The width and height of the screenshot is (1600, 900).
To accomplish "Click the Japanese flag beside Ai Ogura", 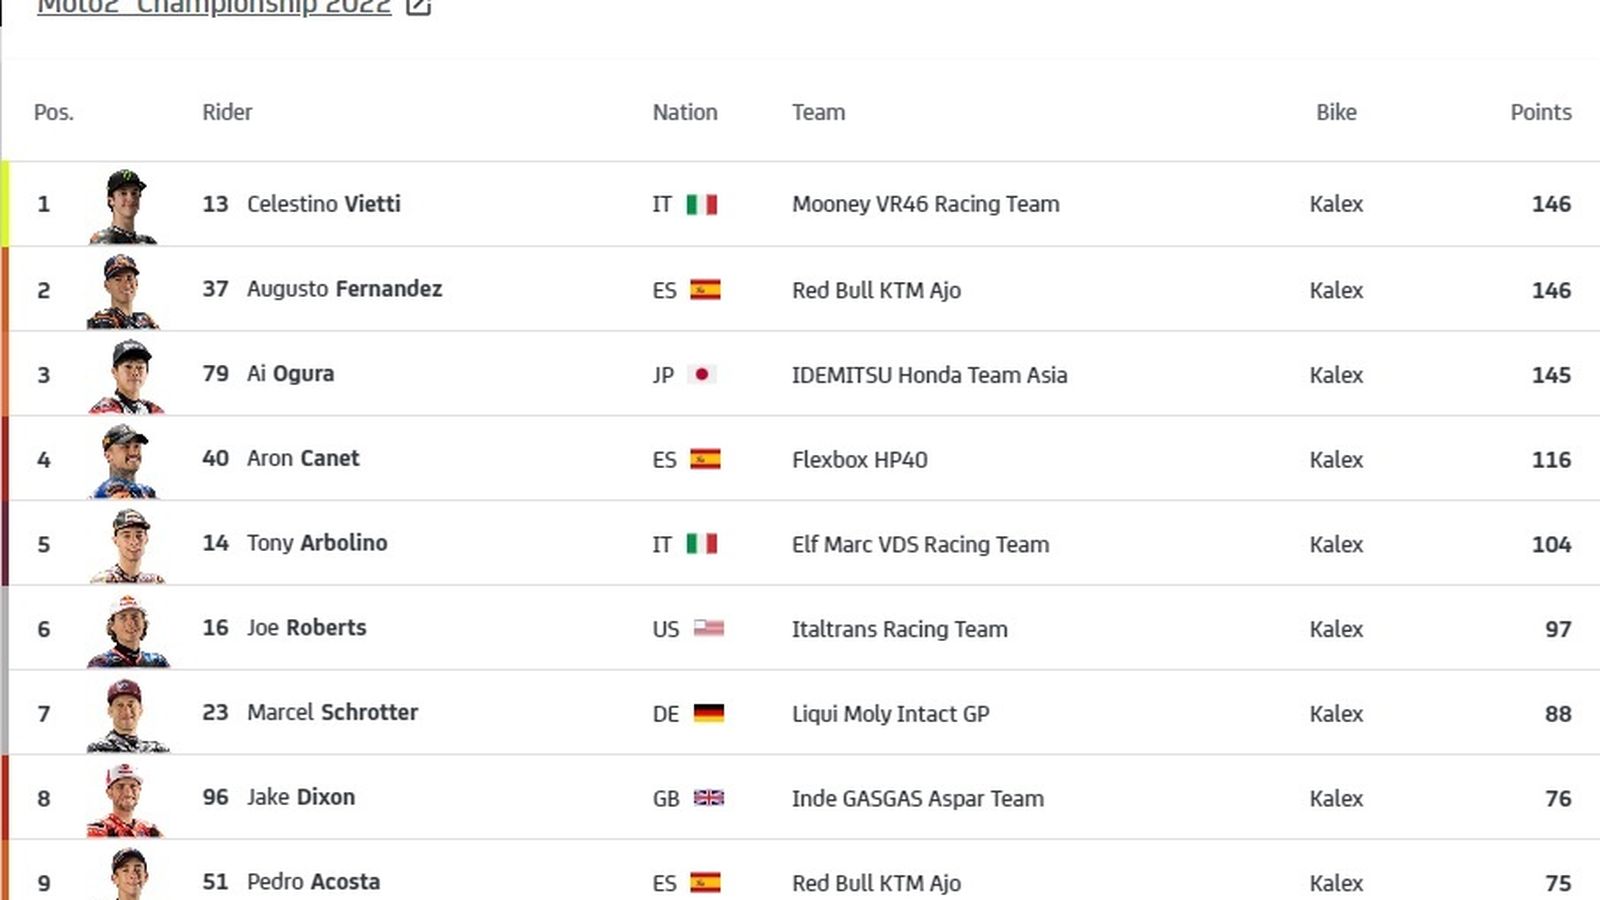I will point(705,375).
